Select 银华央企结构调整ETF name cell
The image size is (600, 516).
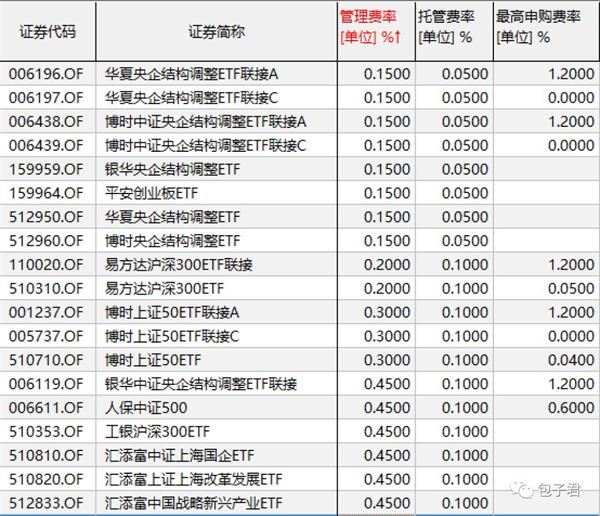(x=216, y=169)
